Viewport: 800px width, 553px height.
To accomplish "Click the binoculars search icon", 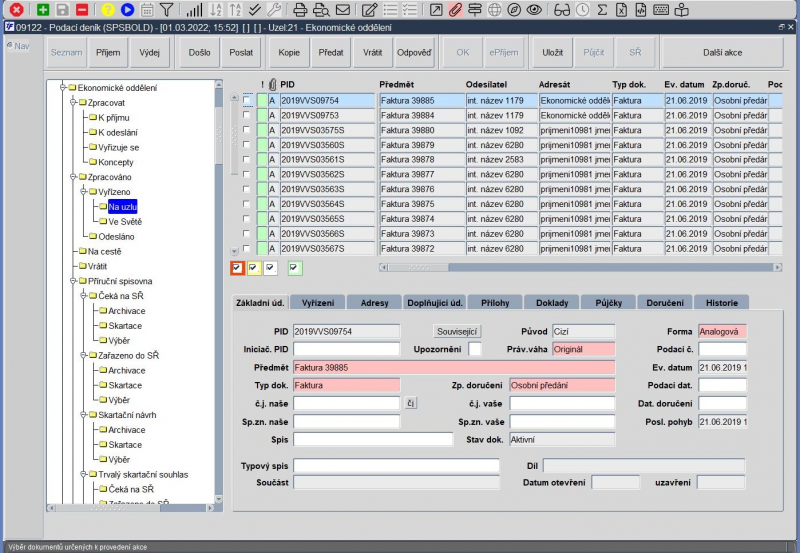I will click(562, 9).
